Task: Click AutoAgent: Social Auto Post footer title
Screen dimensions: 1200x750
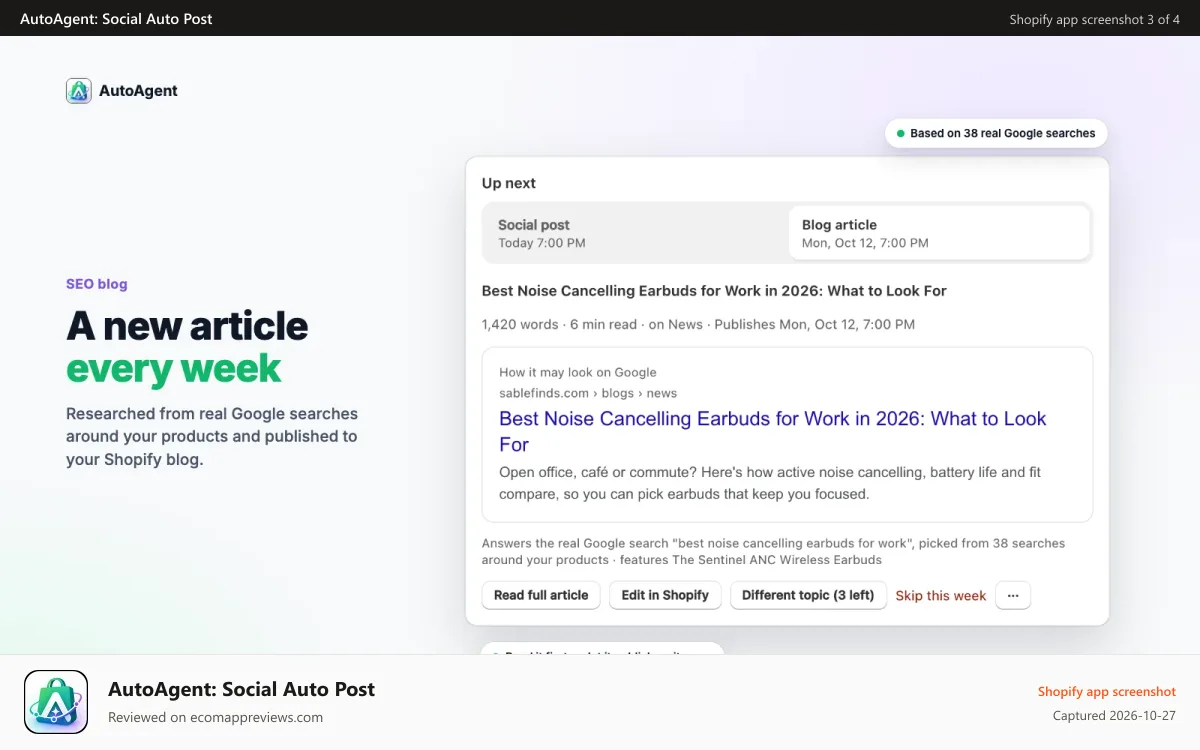Action: [x=241, y=689]
